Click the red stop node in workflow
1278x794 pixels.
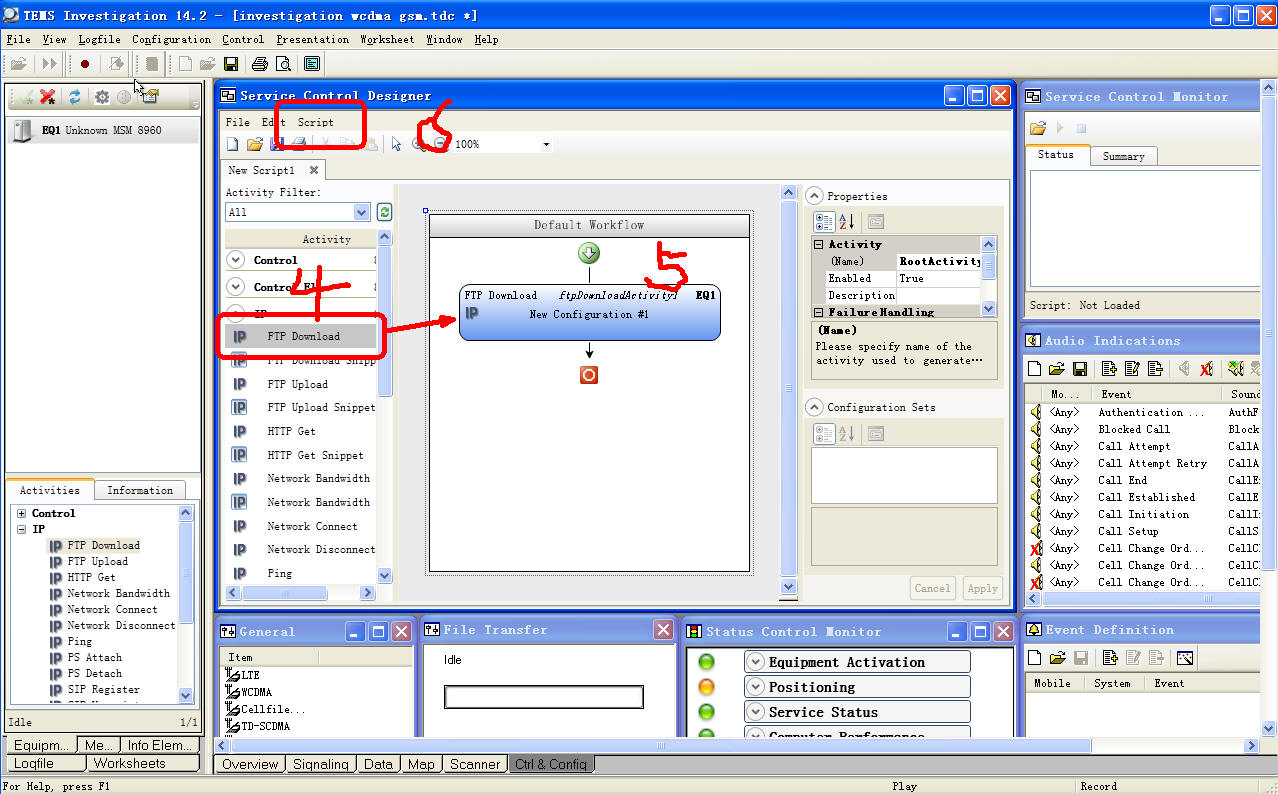pyautogui.click(x=589, y=375)
